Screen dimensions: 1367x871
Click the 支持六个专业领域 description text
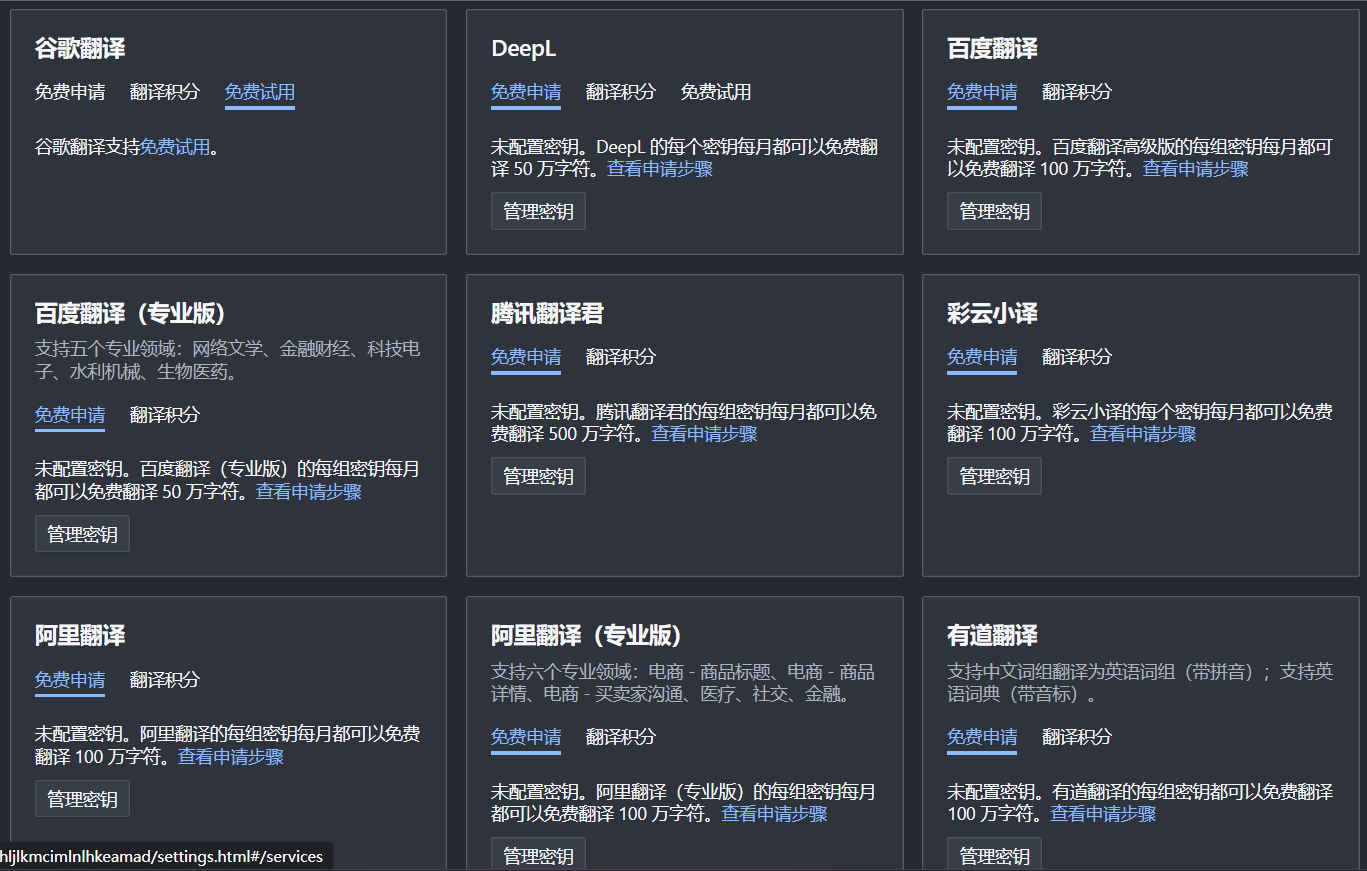(684, 683)
